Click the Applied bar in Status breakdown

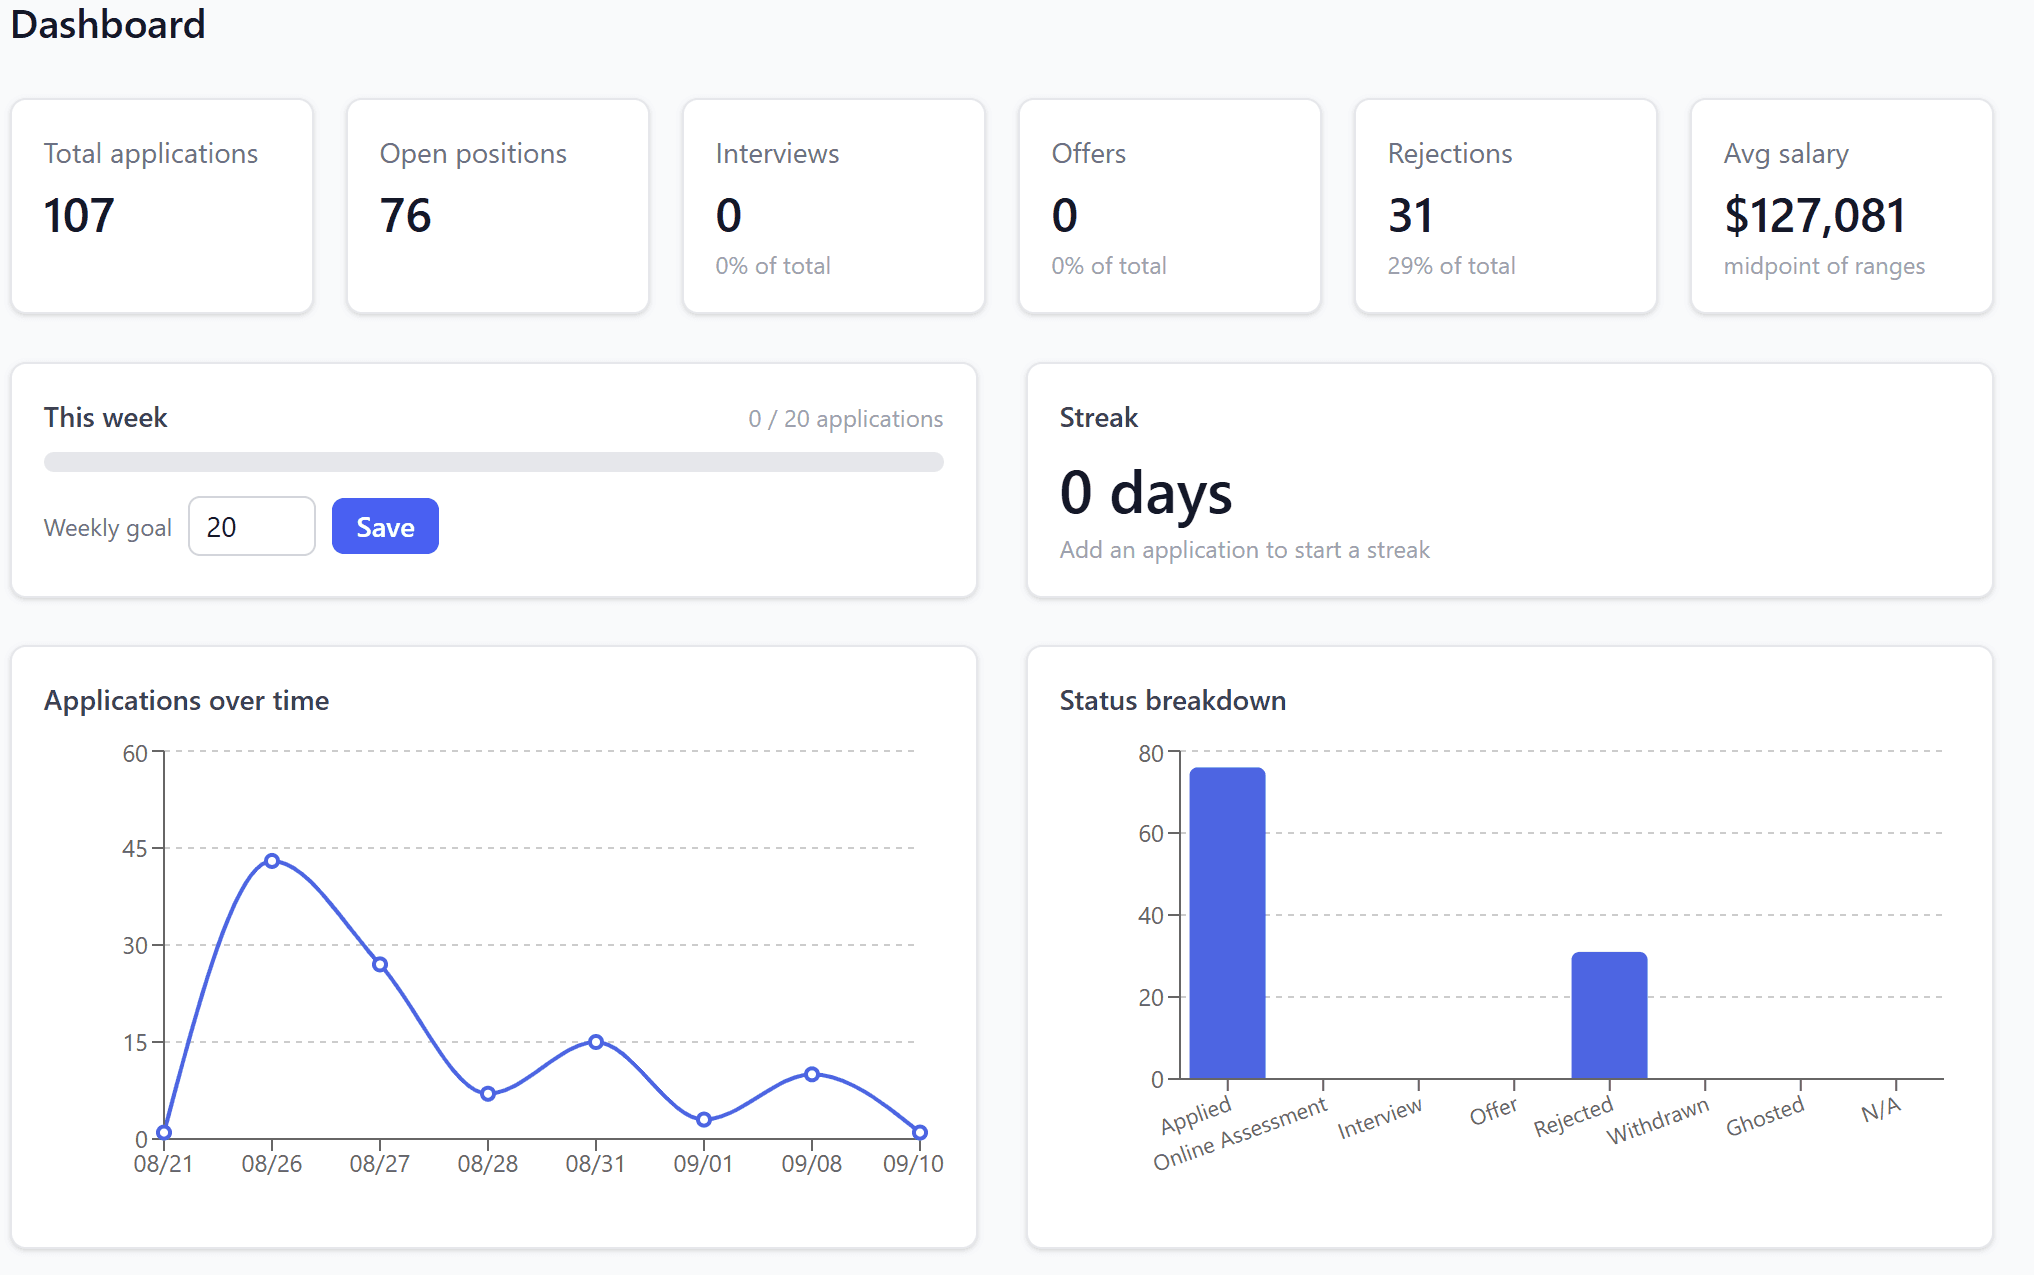1228,923
